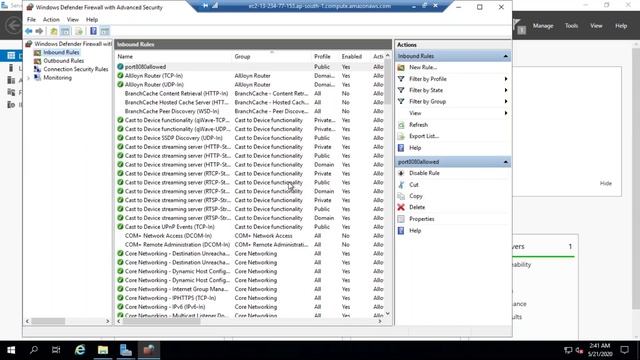Click the rules list scroll-right arrow
Viewport: 640px width, 360px height.
pyautogui.click(x=380, y=321)
